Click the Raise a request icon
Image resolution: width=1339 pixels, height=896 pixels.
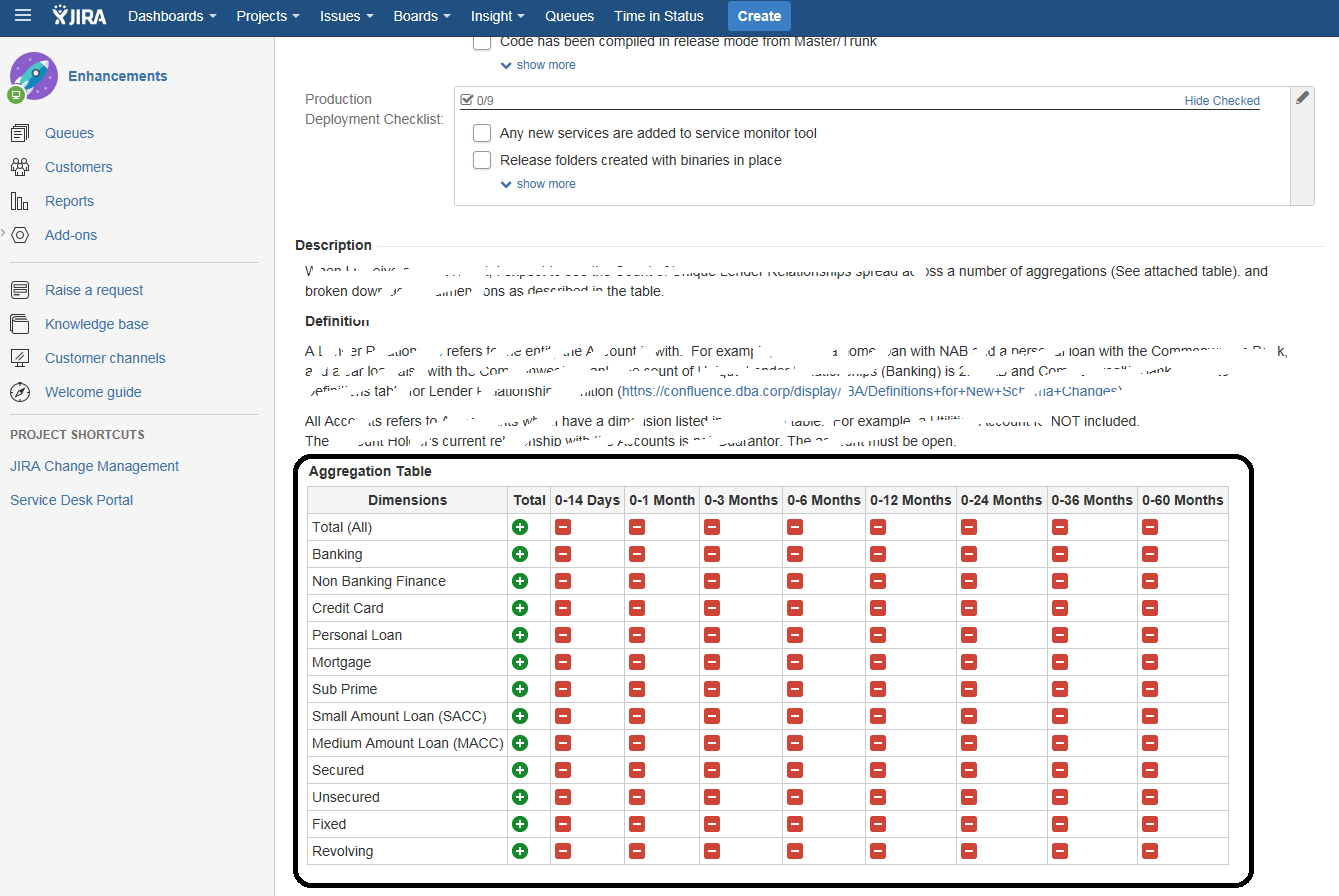20,290
